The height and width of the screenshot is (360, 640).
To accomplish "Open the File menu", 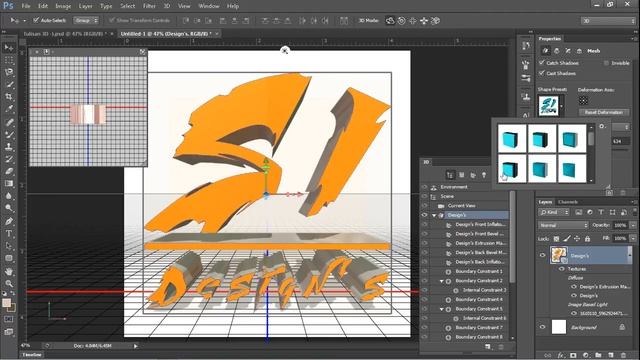I will click(26, 6).
